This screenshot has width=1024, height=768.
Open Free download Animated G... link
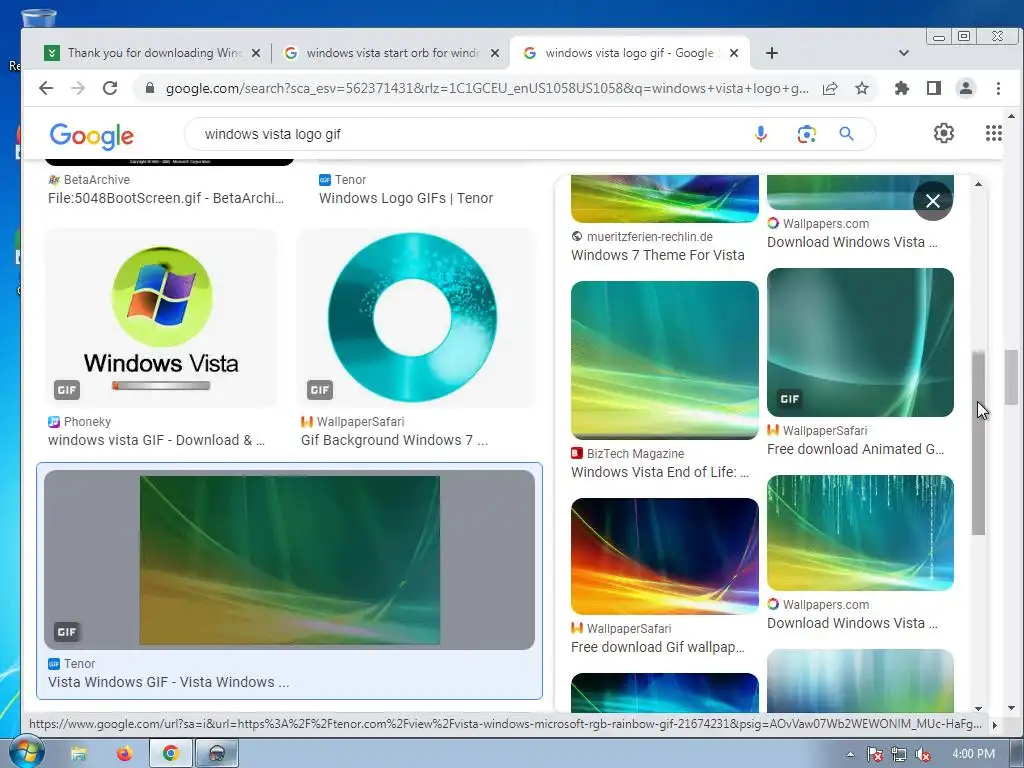tap(856, 449)
